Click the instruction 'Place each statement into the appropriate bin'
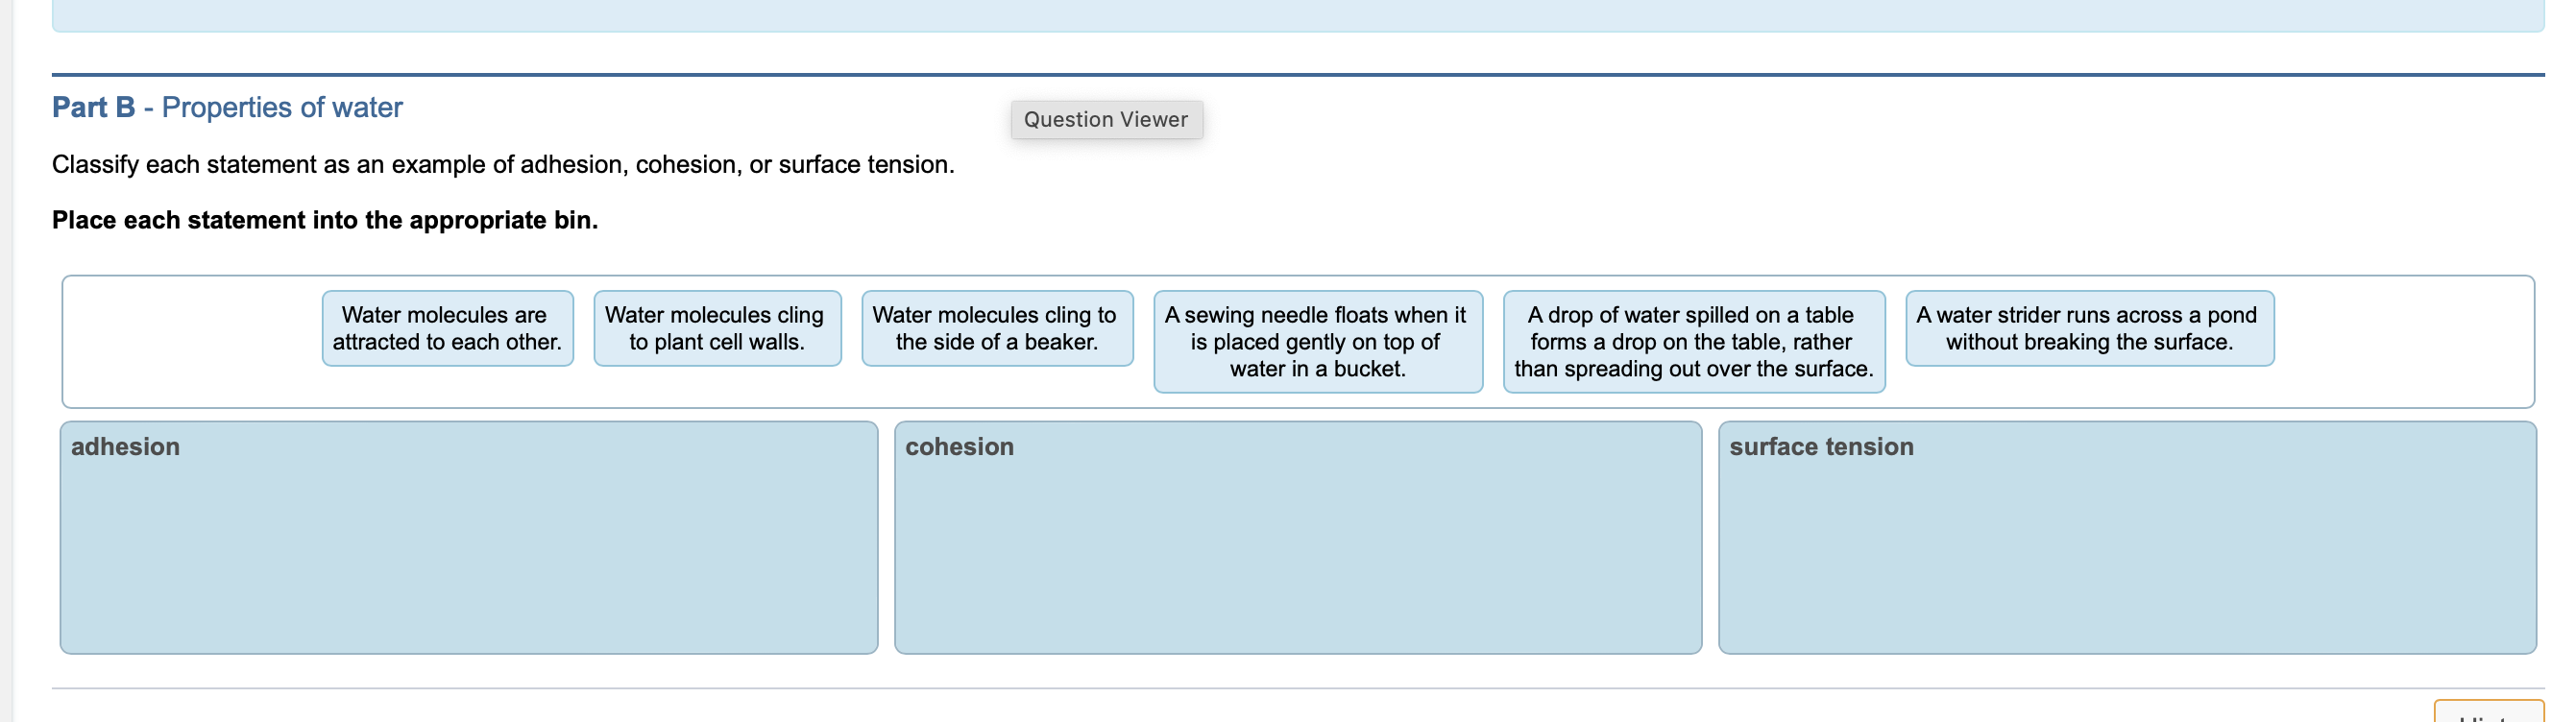The image size is (2576, 722). (x=324, y=219)
